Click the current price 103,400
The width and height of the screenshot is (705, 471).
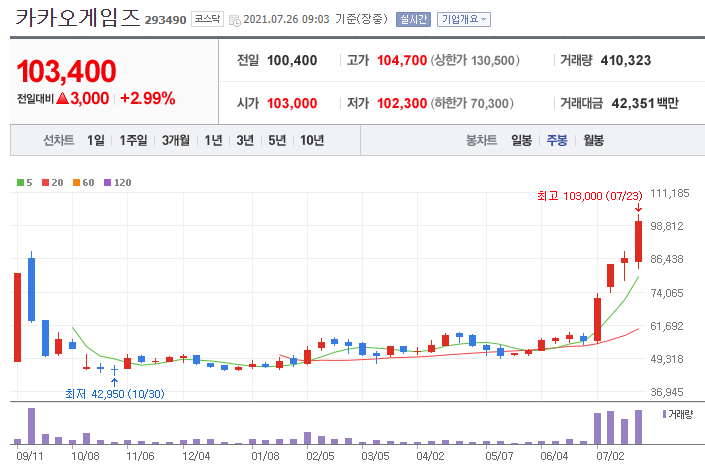click(x=67, y=71)
